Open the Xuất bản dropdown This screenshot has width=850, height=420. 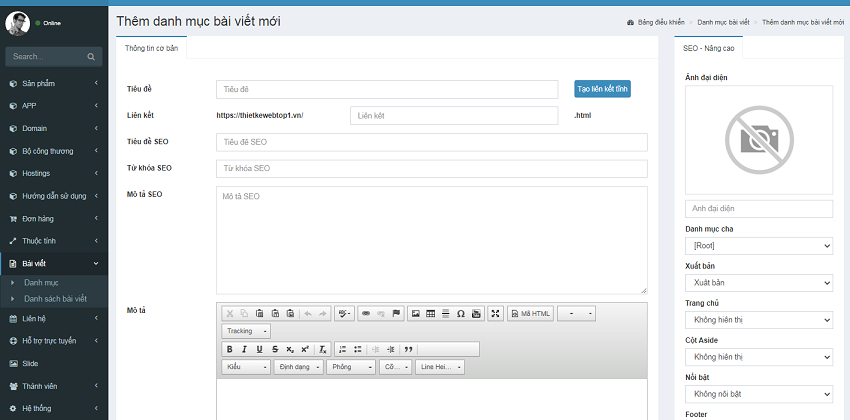tap(758, 282)
